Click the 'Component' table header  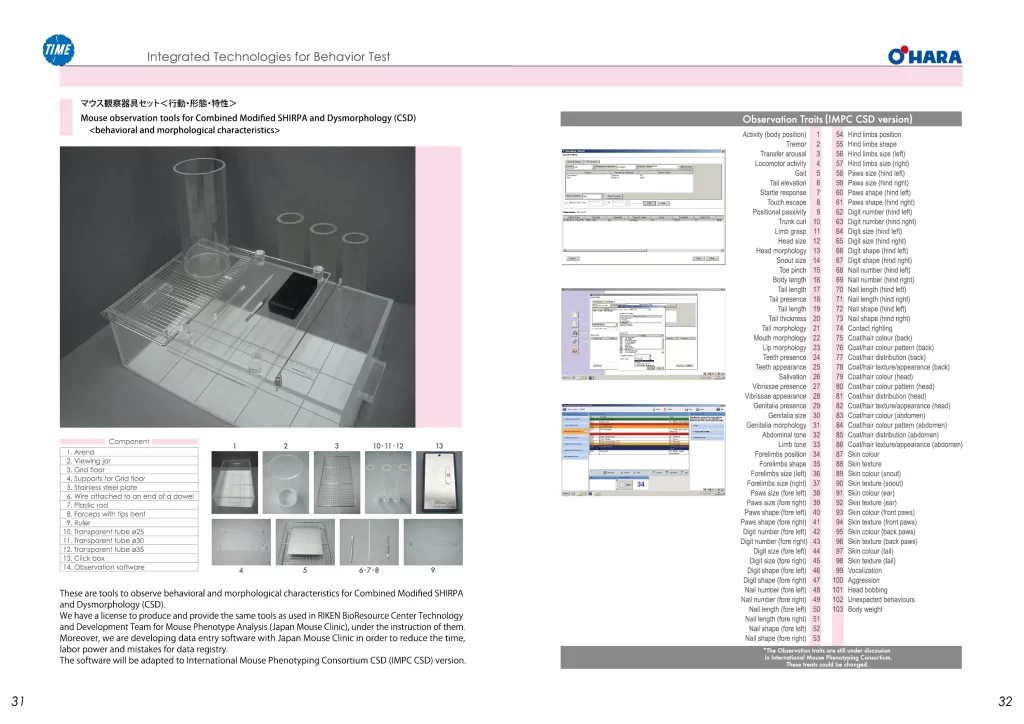click(129, 442)
